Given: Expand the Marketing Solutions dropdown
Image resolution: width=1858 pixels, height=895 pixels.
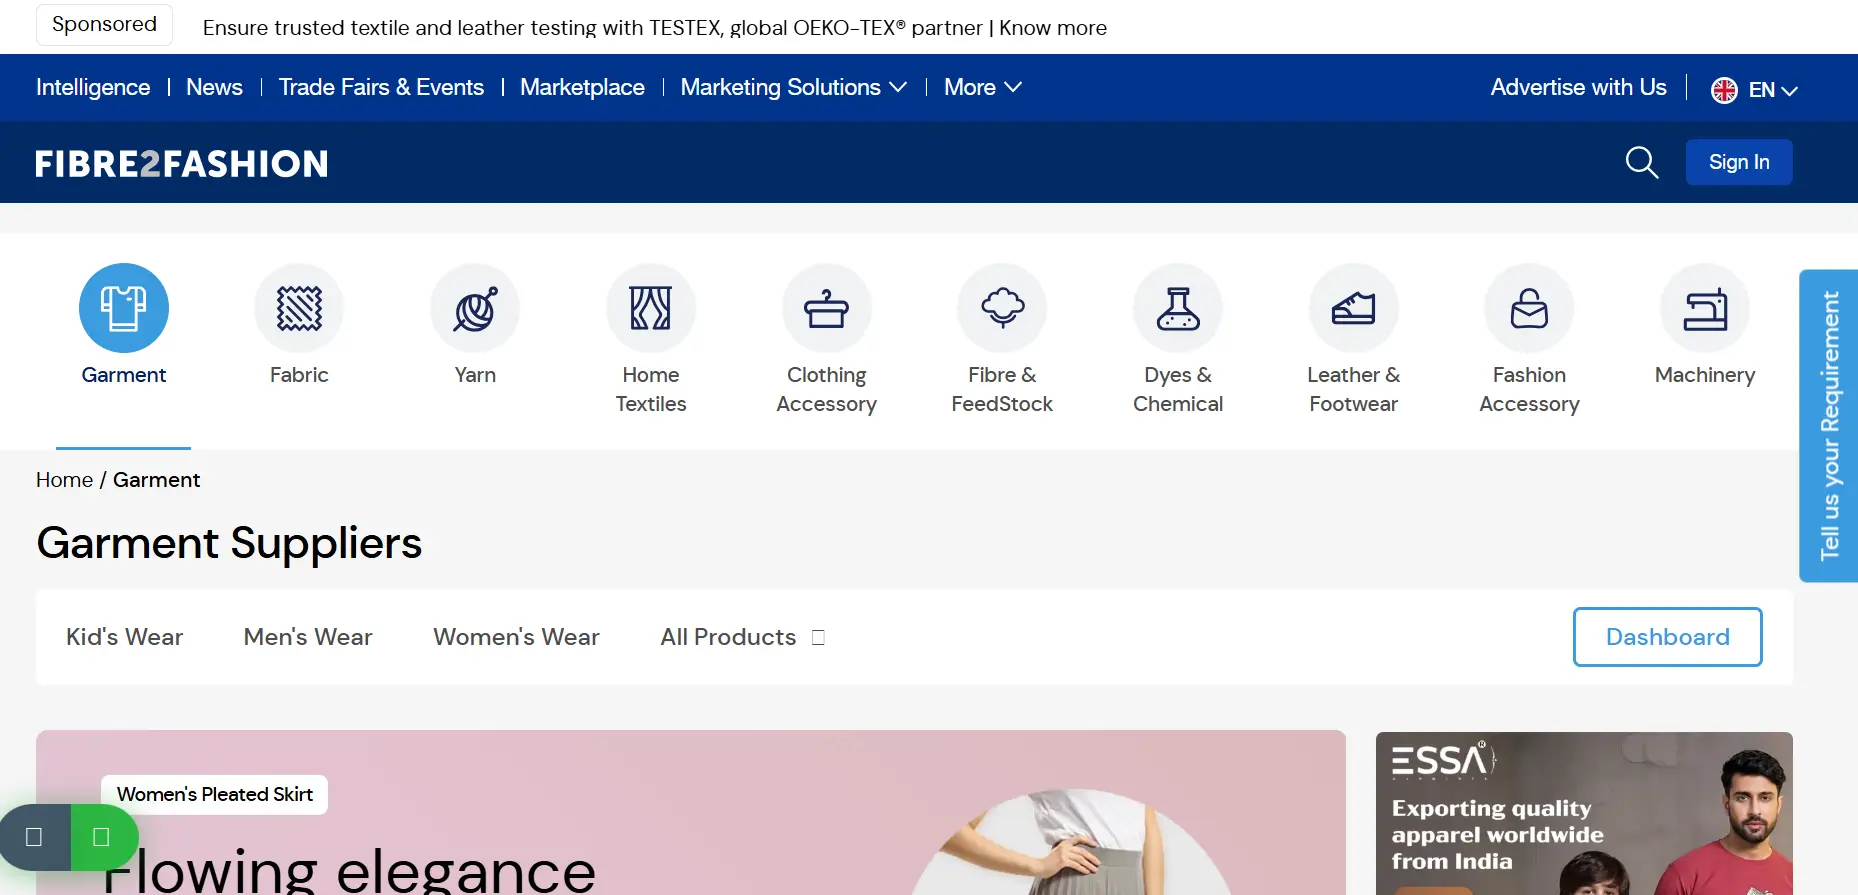Looking at the screenshot, I should tap(794, 87).
